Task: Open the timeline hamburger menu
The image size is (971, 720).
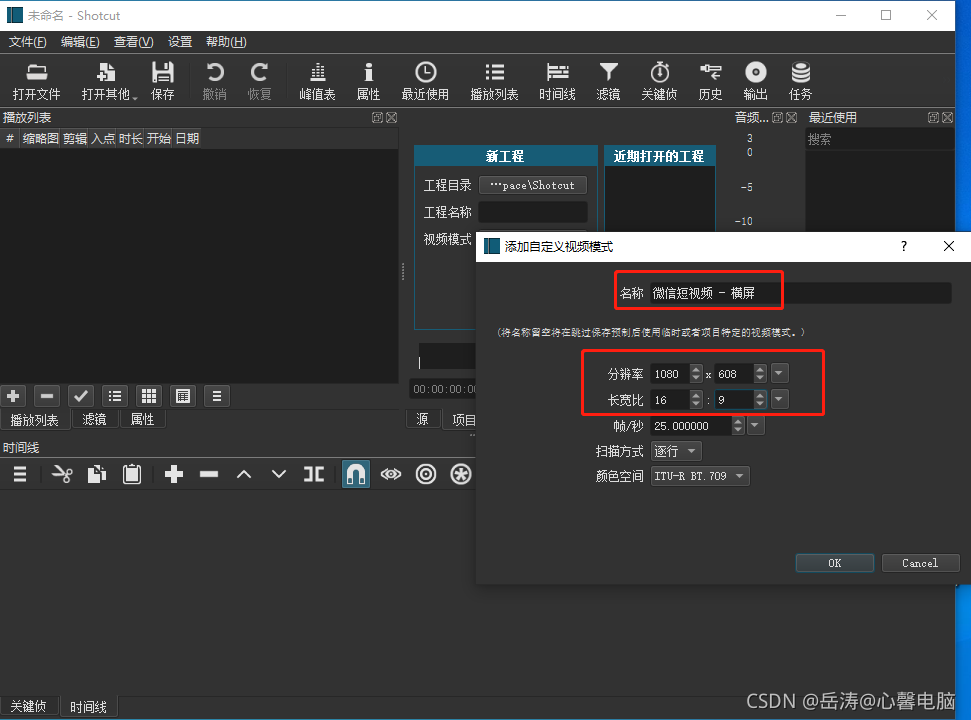Action: click(x=20, y=475)
